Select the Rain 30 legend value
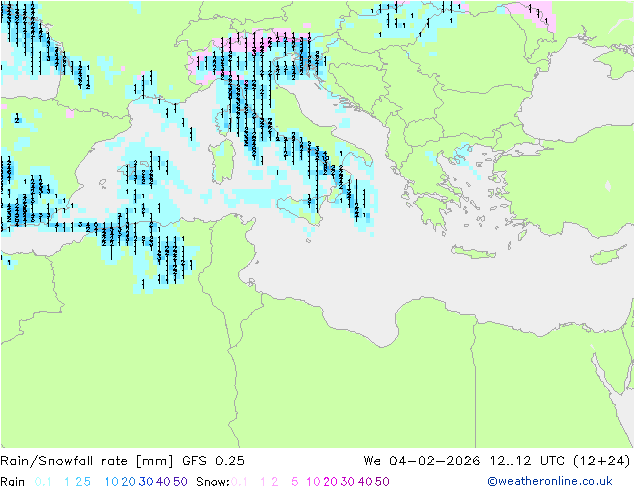 146,482
